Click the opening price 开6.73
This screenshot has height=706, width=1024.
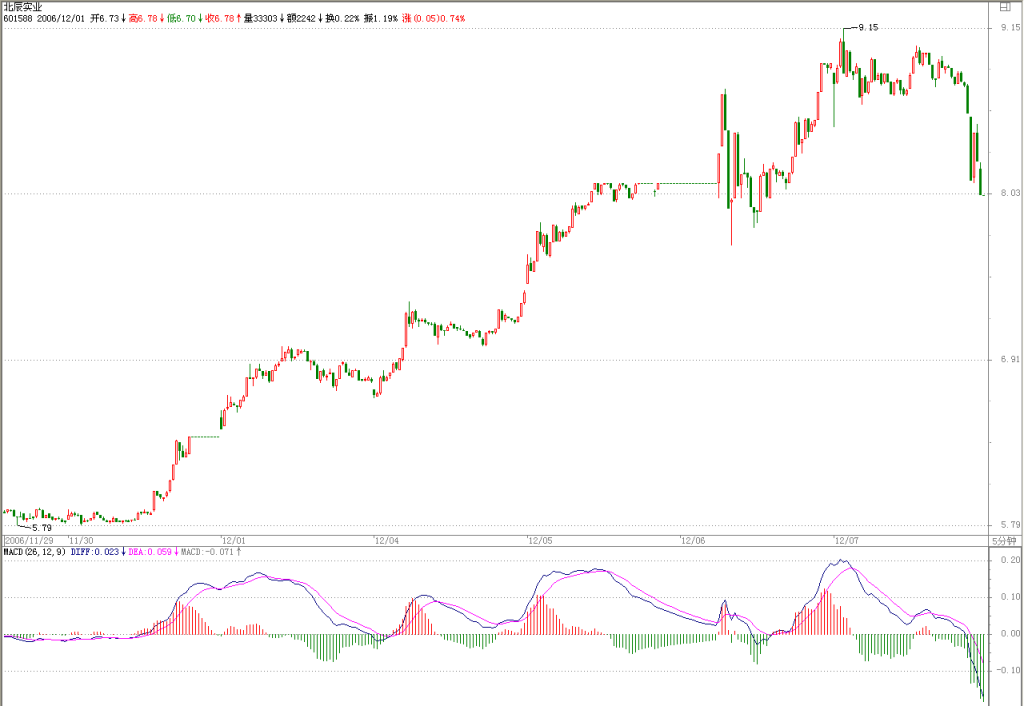click(x=104, y=18)
